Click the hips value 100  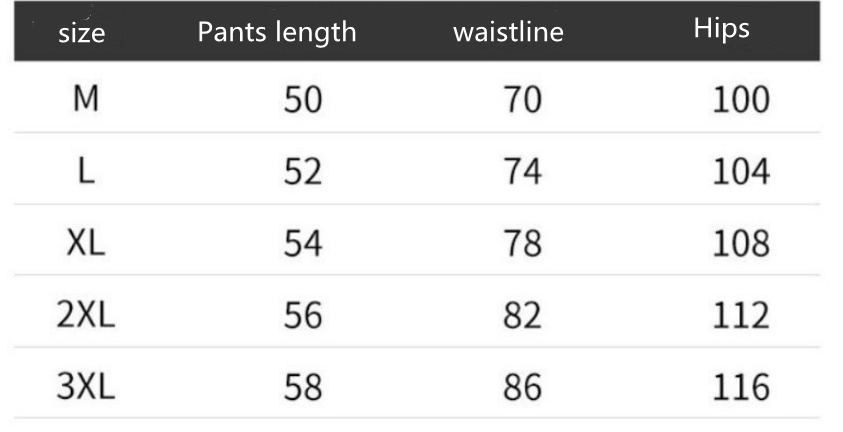[x=740, y=100]
